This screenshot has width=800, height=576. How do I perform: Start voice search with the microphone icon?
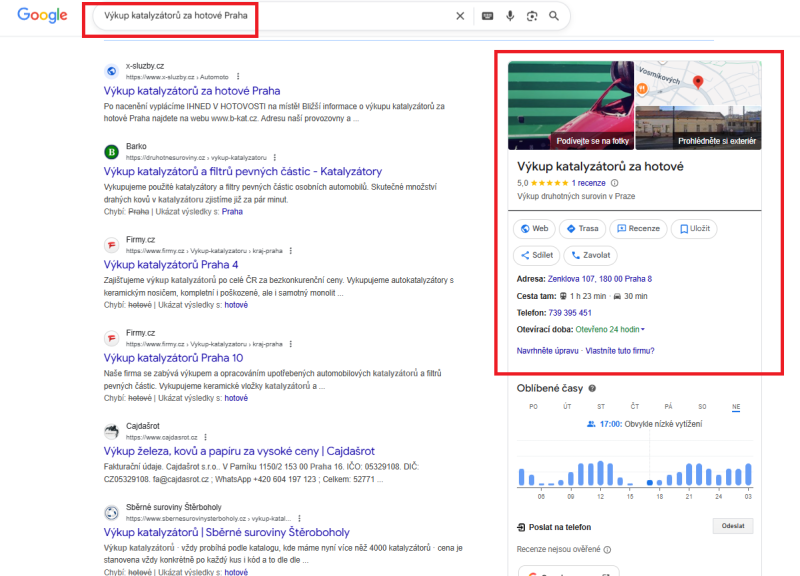point(510,16)
